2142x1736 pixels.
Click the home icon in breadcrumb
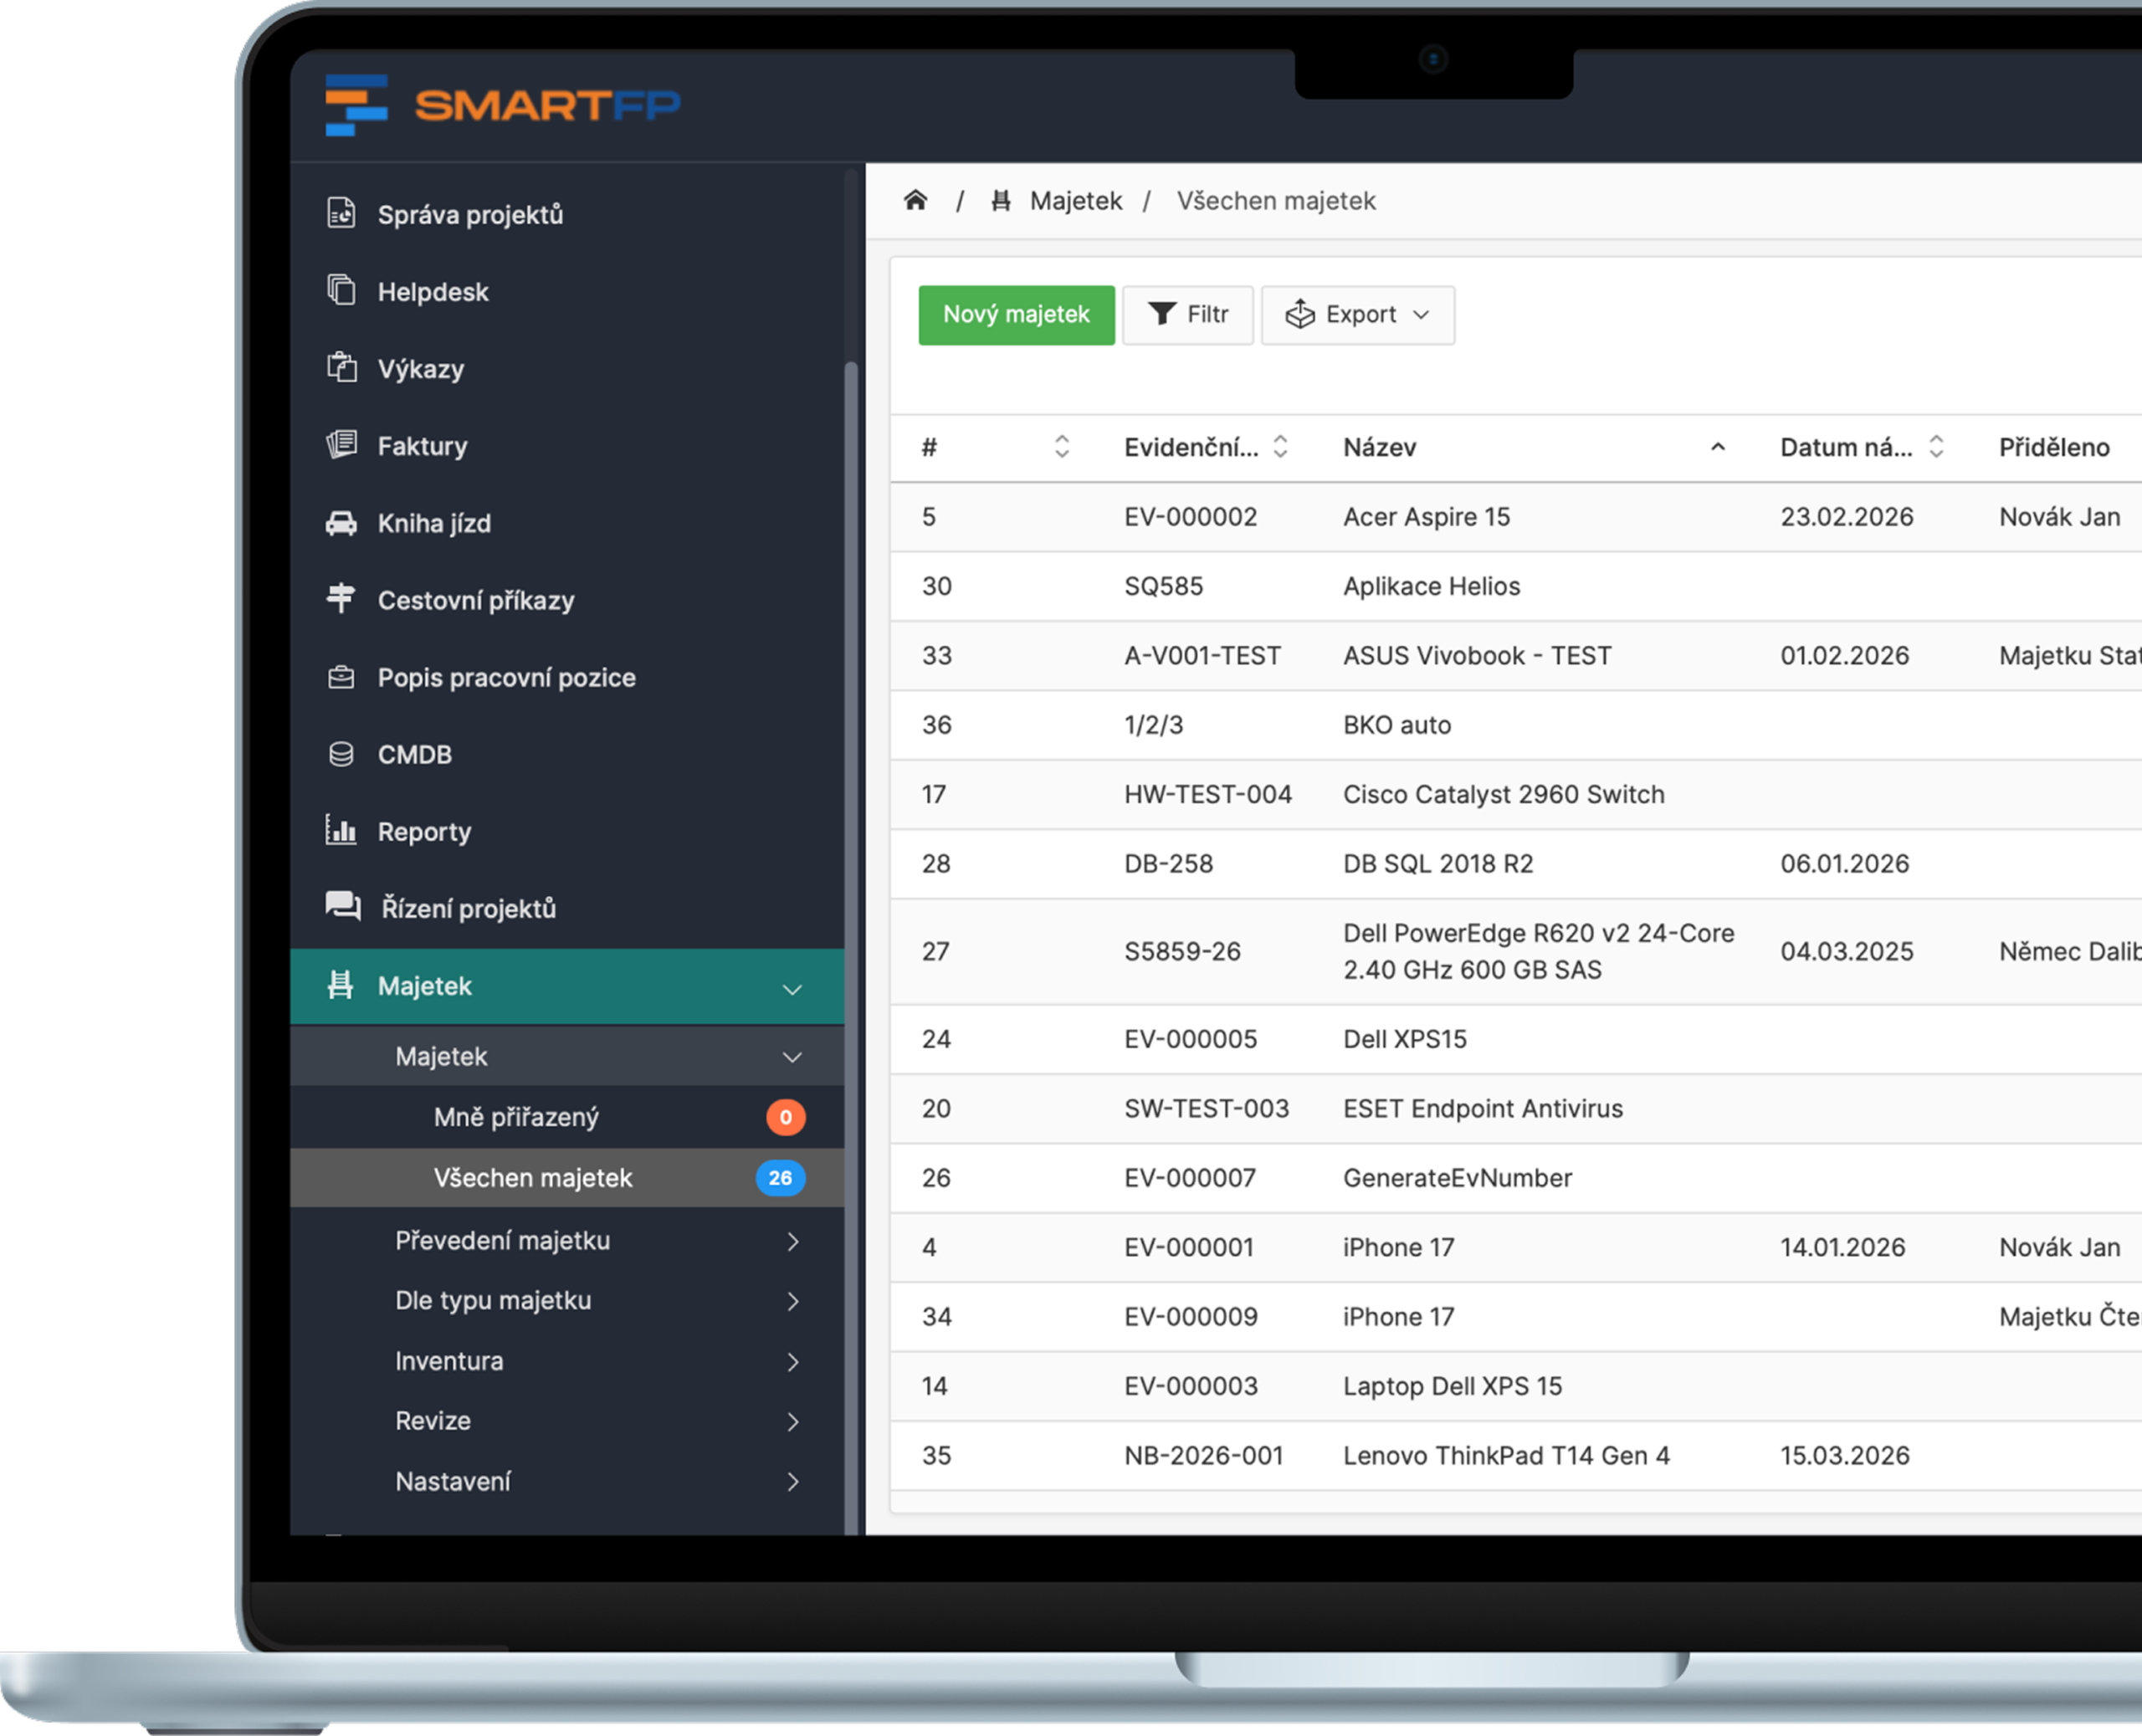point(915,201)
